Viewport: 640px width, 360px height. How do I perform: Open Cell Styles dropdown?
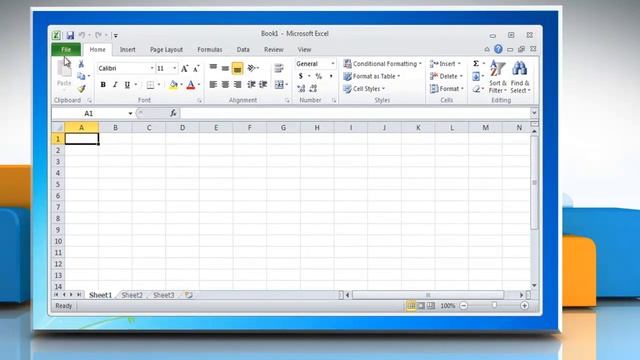(364, 89)
